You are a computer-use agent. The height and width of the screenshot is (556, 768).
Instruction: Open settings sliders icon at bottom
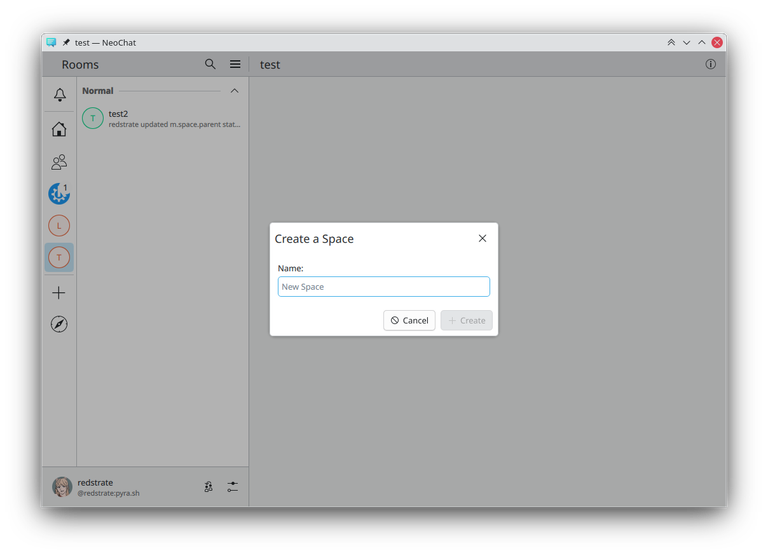pyautogui.click(x=233, y=487)
